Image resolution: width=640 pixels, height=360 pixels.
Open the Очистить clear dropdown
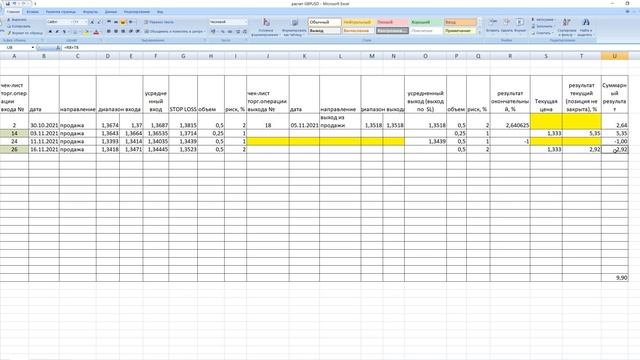click(543, 33)
